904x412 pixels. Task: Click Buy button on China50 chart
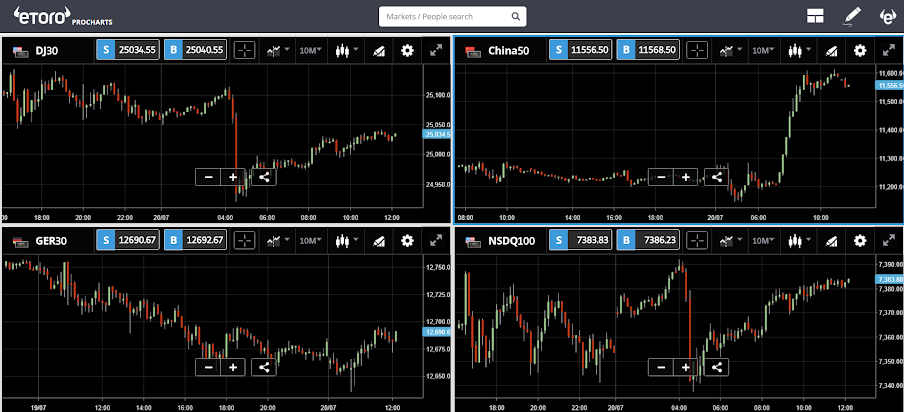click(648, 50)
